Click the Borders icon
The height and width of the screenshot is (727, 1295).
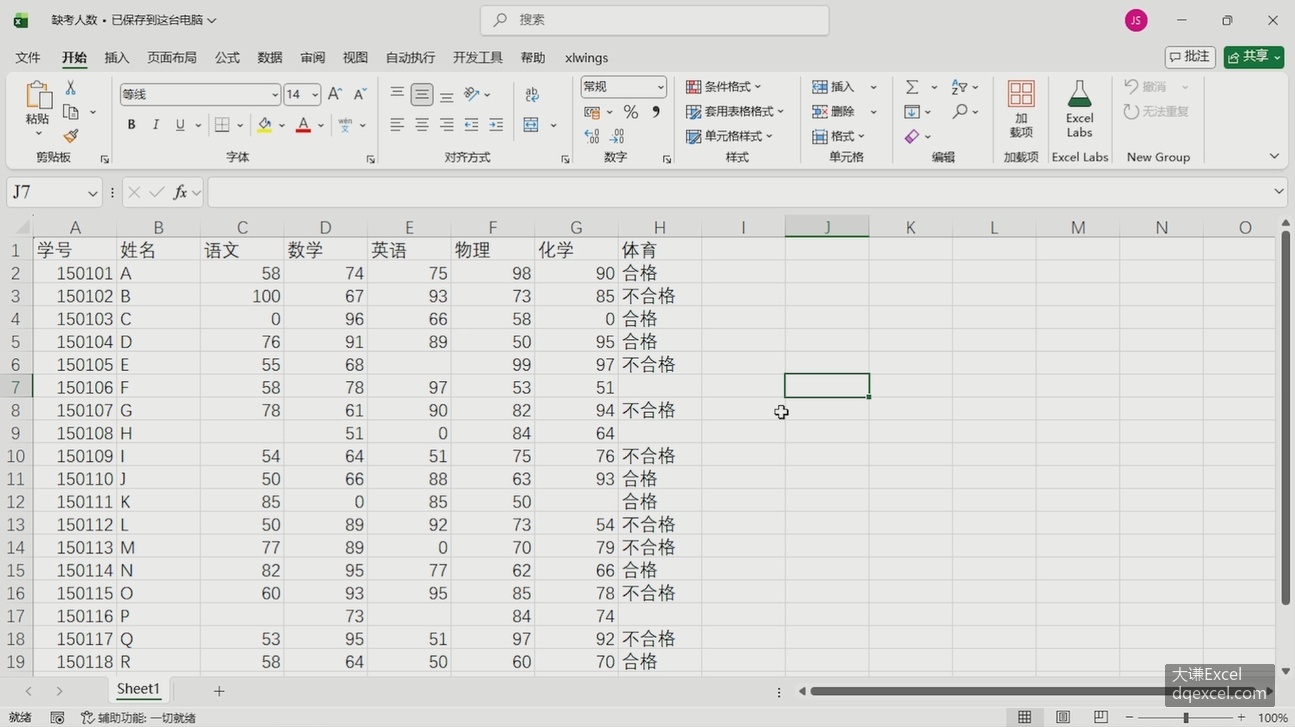(222, 125)
